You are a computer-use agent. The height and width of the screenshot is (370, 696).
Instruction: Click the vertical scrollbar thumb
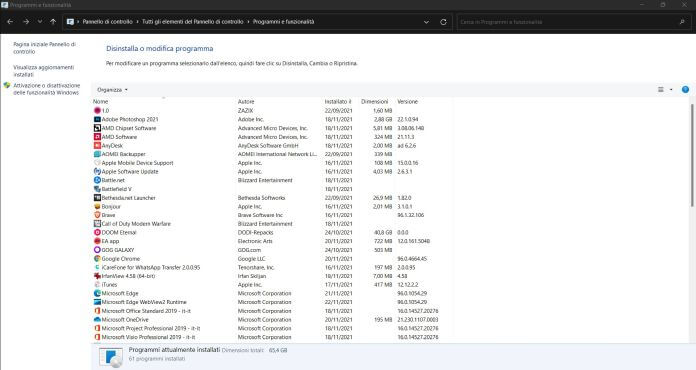pos(692,155)
